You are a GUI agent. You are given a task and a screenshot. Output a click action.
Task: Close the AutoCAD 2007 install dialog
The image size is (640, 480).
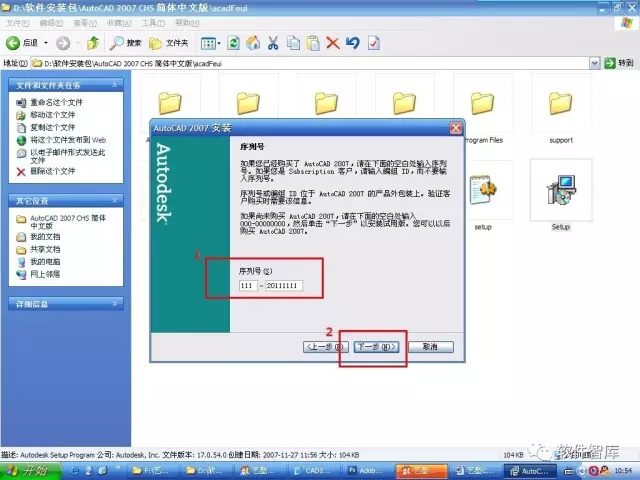(x=456, y=128)
